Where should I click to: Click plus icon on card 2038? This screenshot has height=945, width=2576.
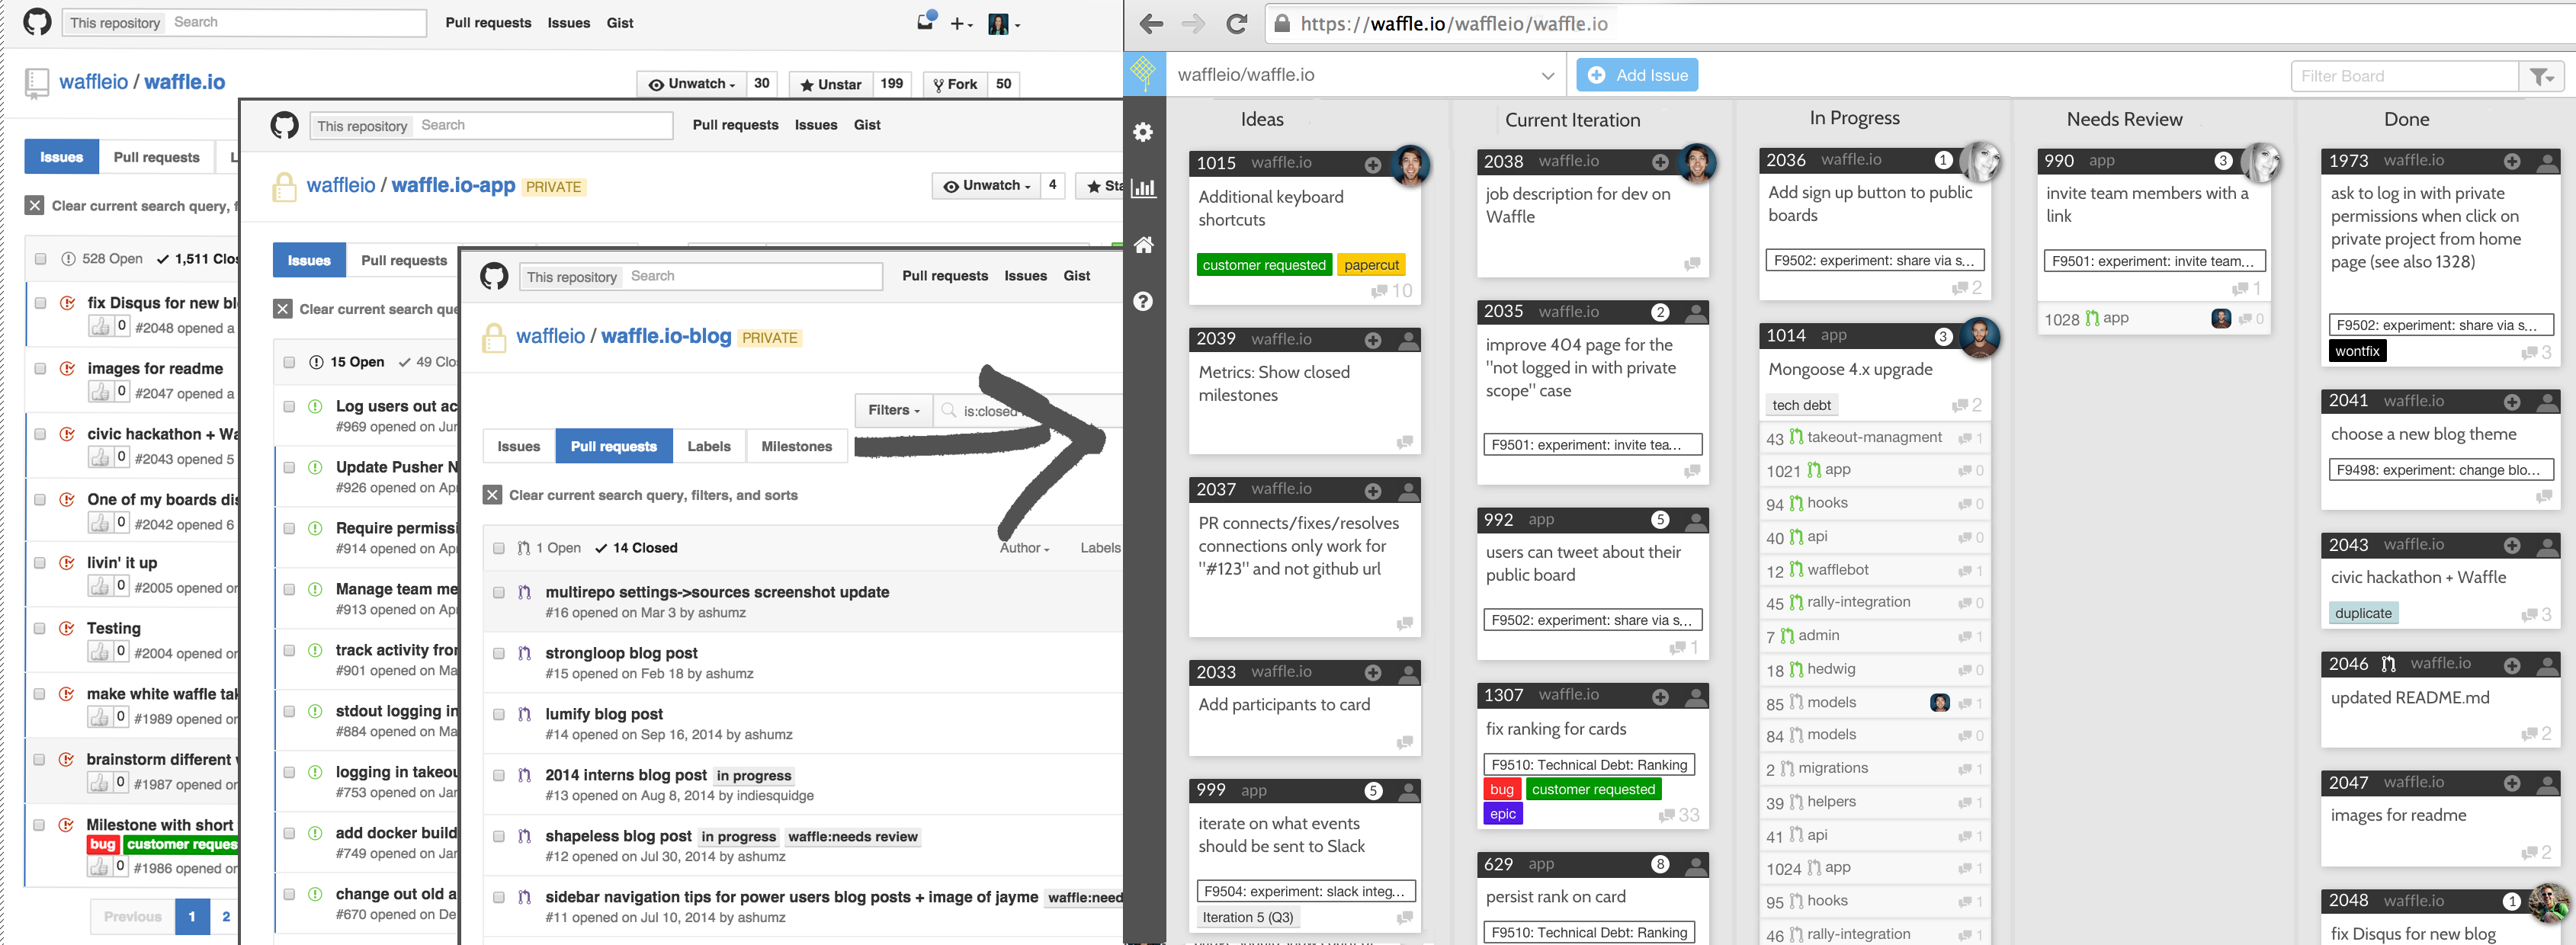(1660, 162)
